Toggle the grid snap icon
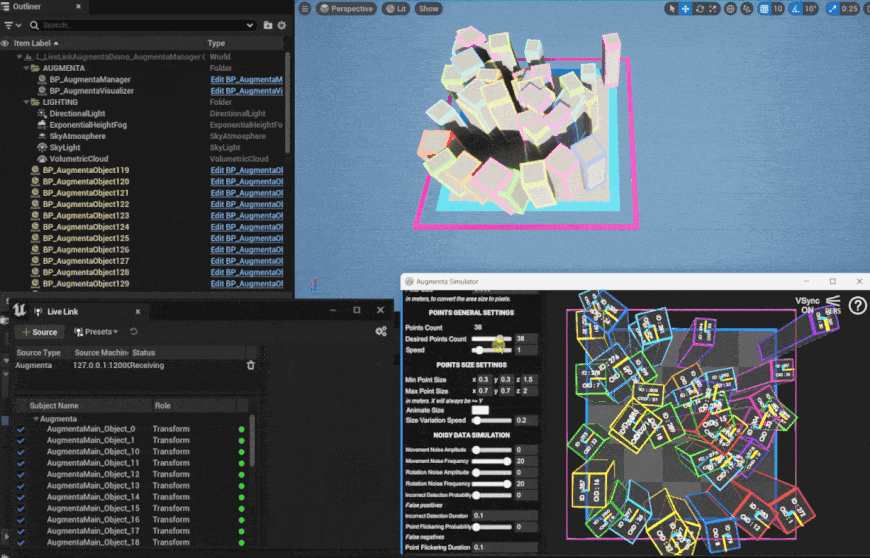Image resolution: width=870 pixels, height=558 pixels. (765, 9)
